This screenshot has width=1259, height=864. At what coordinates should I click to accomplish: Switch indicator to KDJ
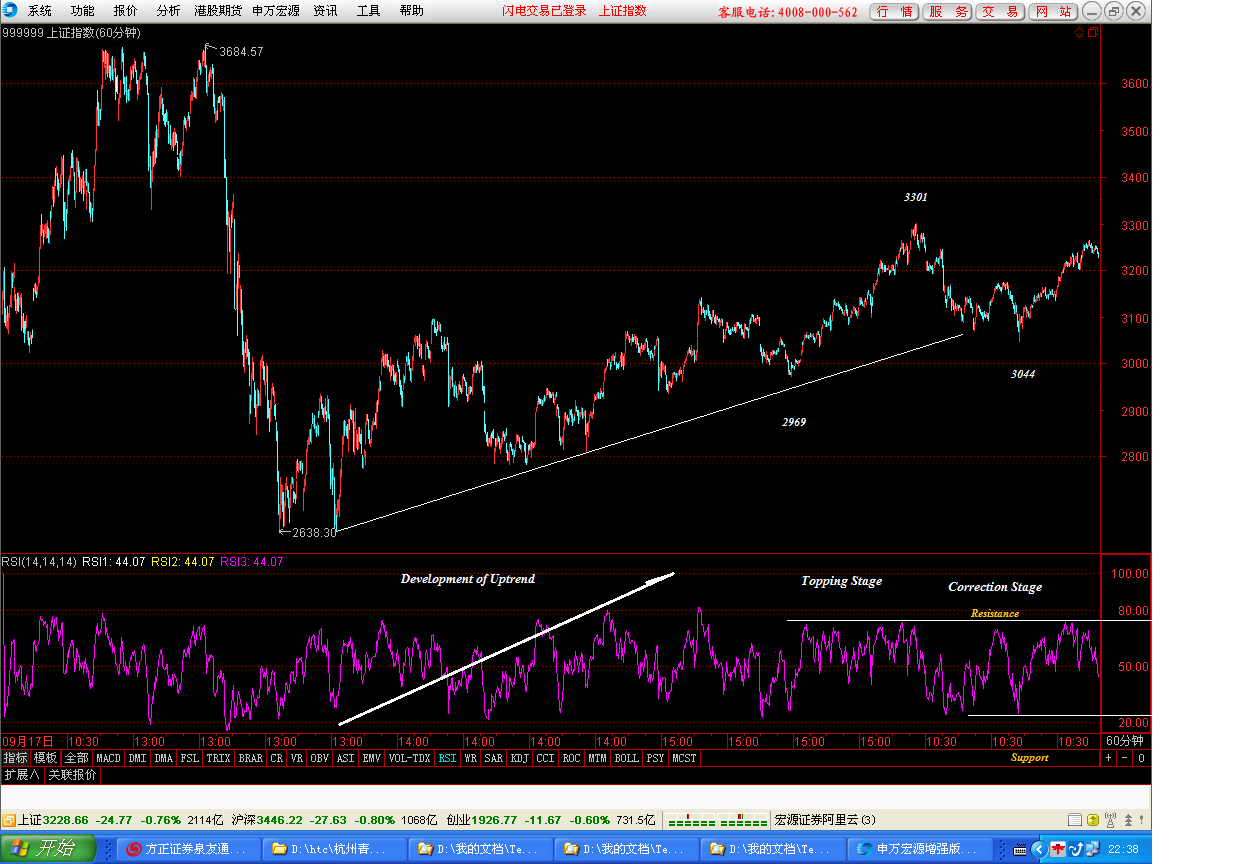(x=519, y=758)
